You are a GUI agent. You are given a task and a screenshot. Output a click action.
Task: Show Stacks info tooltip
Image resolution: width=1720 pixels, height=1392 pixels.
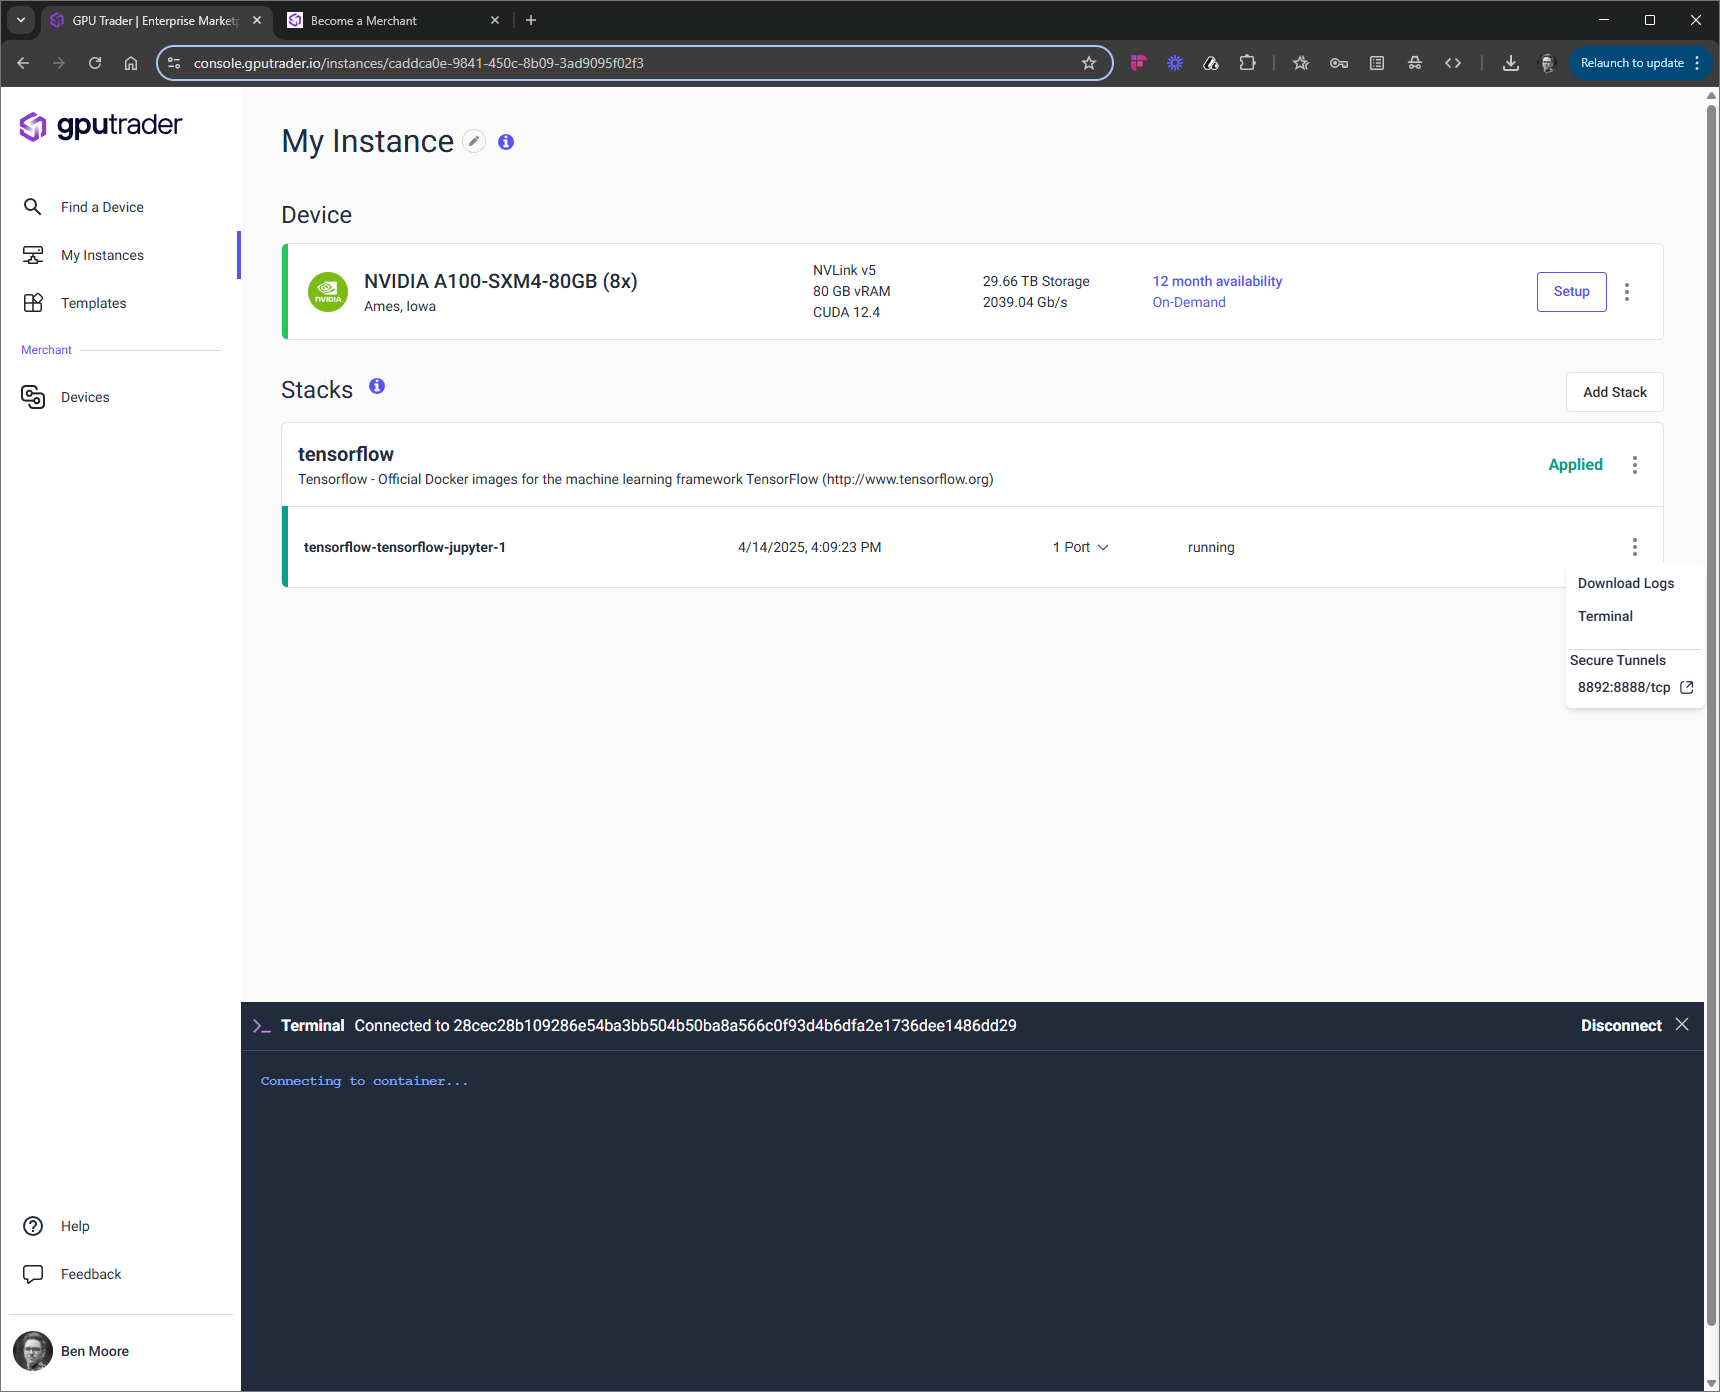[377, 386]
